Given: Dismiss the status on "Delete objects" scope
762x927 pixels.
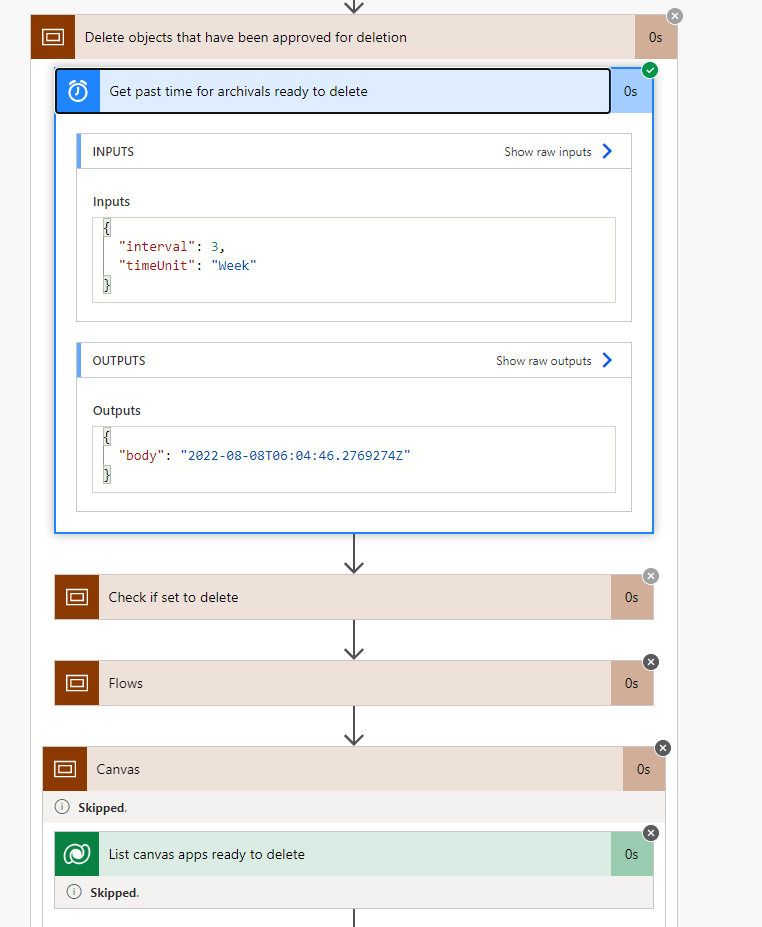Looking at the screenshot, I should click(x=674, y=15).
